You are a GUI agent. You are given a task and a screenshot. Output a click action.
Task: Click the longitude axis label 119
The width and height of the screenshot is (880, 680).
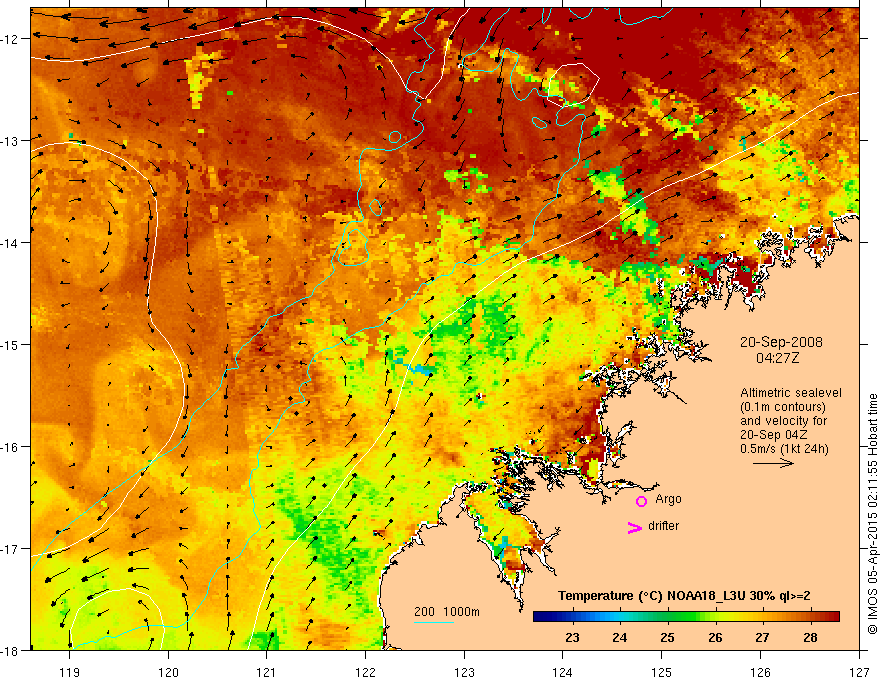tap(70, 672)
